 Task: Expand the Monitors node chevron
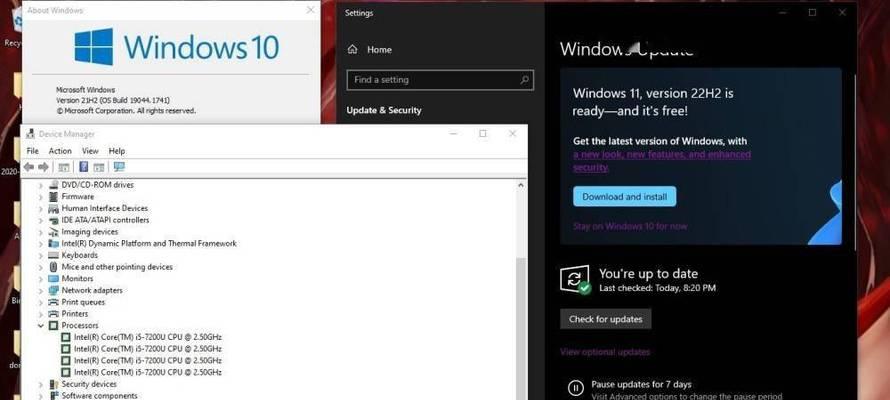coord(40,279)
